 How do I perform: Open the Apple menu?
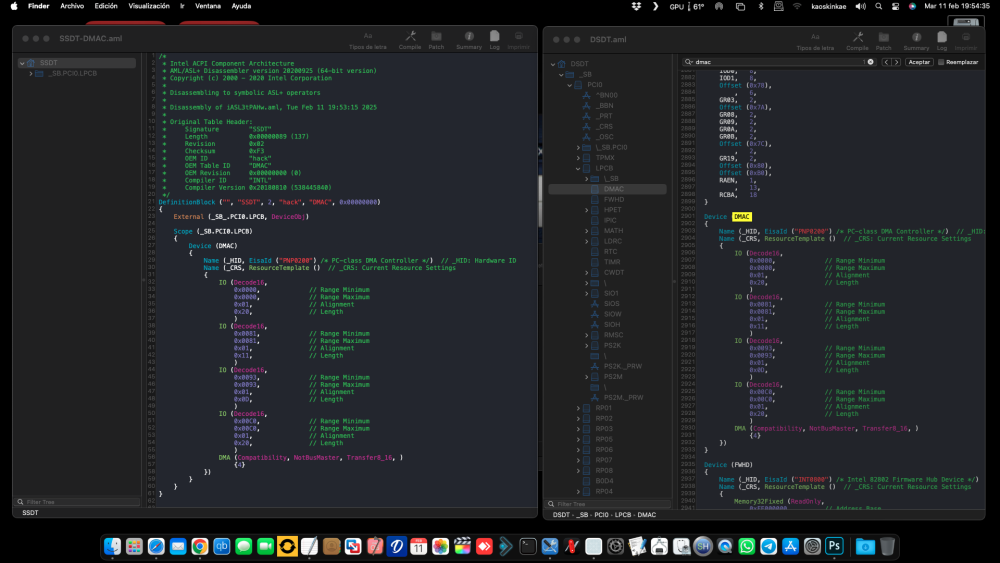(14, 6)
